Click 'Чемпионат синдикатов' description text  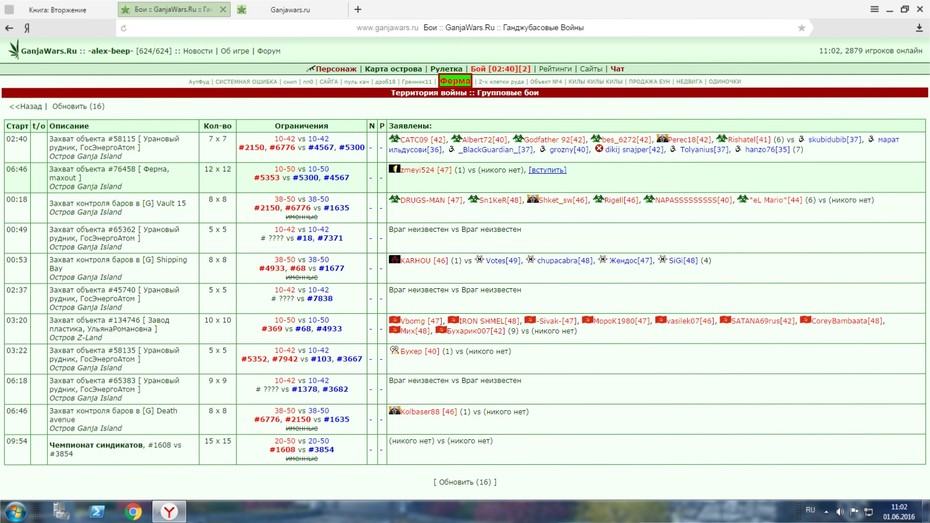[x=96, y=445]
